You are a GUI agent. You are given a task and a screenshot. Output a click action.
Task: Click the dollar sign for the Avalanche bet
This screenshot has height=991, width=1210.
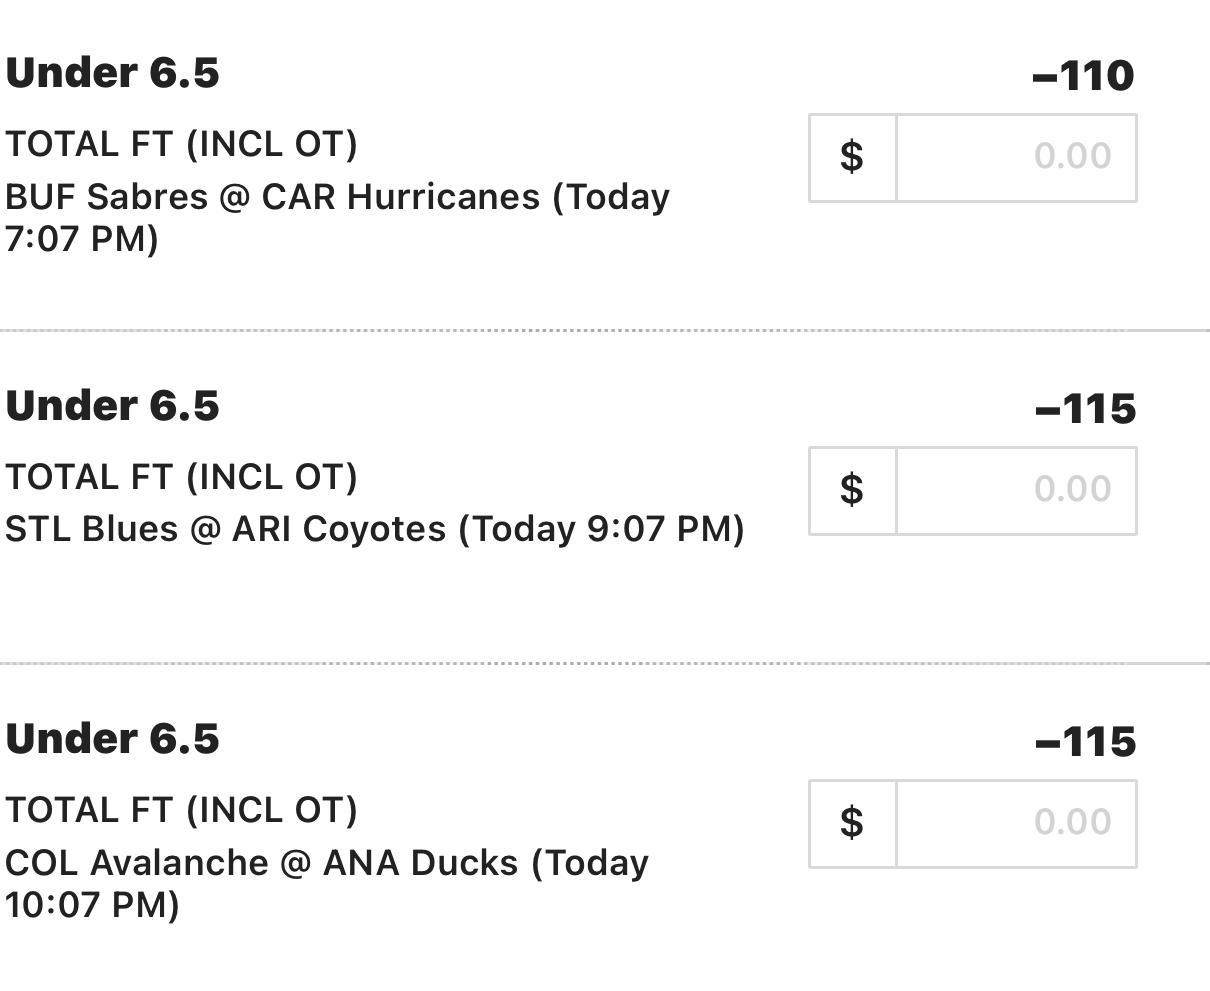[x=852, y=824]
